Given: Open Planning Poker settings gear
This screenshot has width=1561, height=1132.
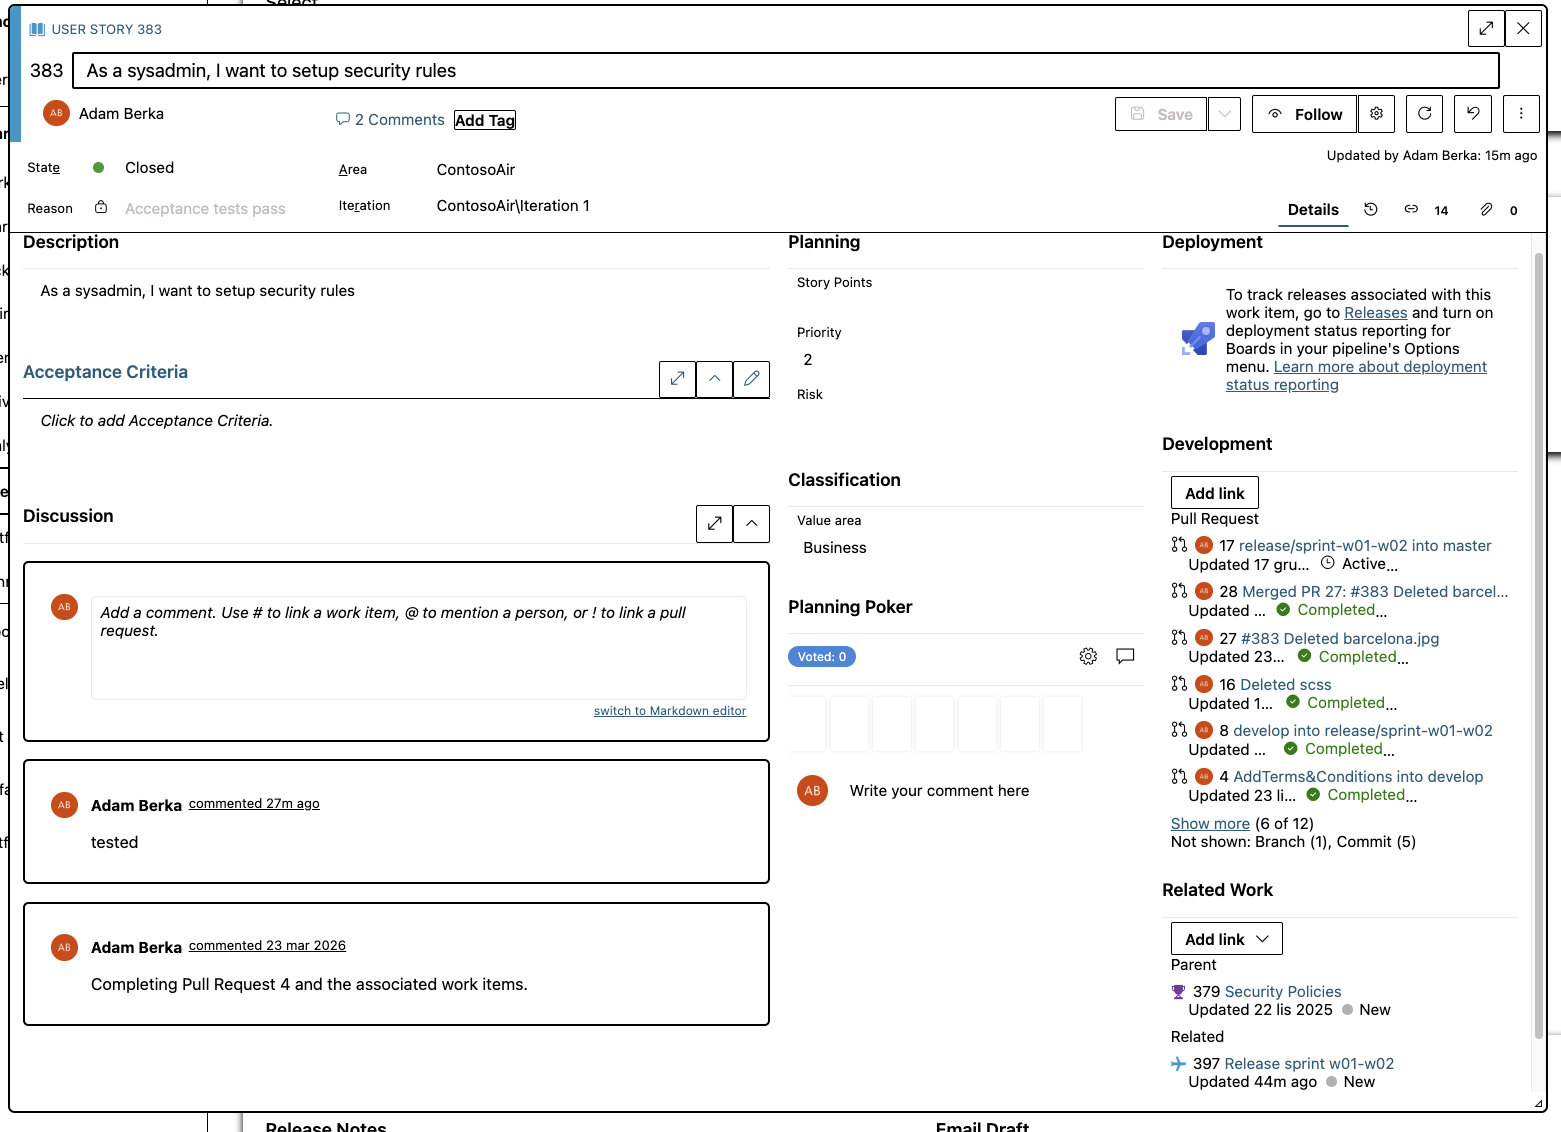Looking at the screenshot, I should pos(1088,656).
